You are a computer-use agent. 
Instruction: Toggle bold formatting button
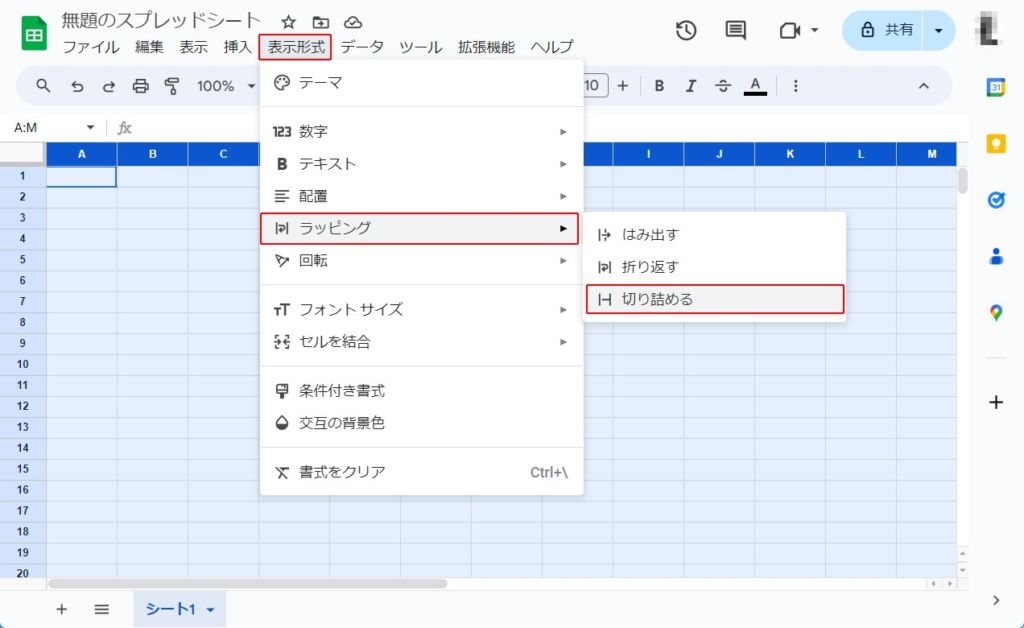[x=659, y=86]
